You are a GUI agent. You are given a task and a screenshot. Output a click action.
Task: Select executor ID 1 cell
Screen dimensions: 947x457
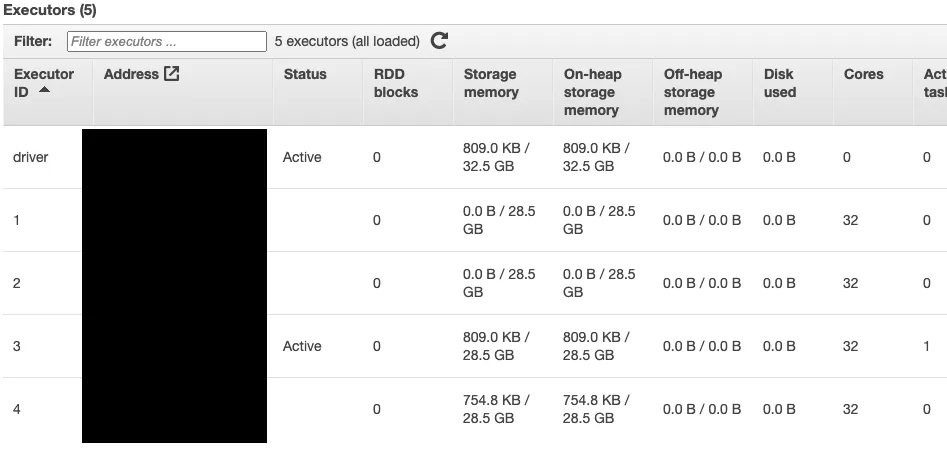(x=17, y=220)
